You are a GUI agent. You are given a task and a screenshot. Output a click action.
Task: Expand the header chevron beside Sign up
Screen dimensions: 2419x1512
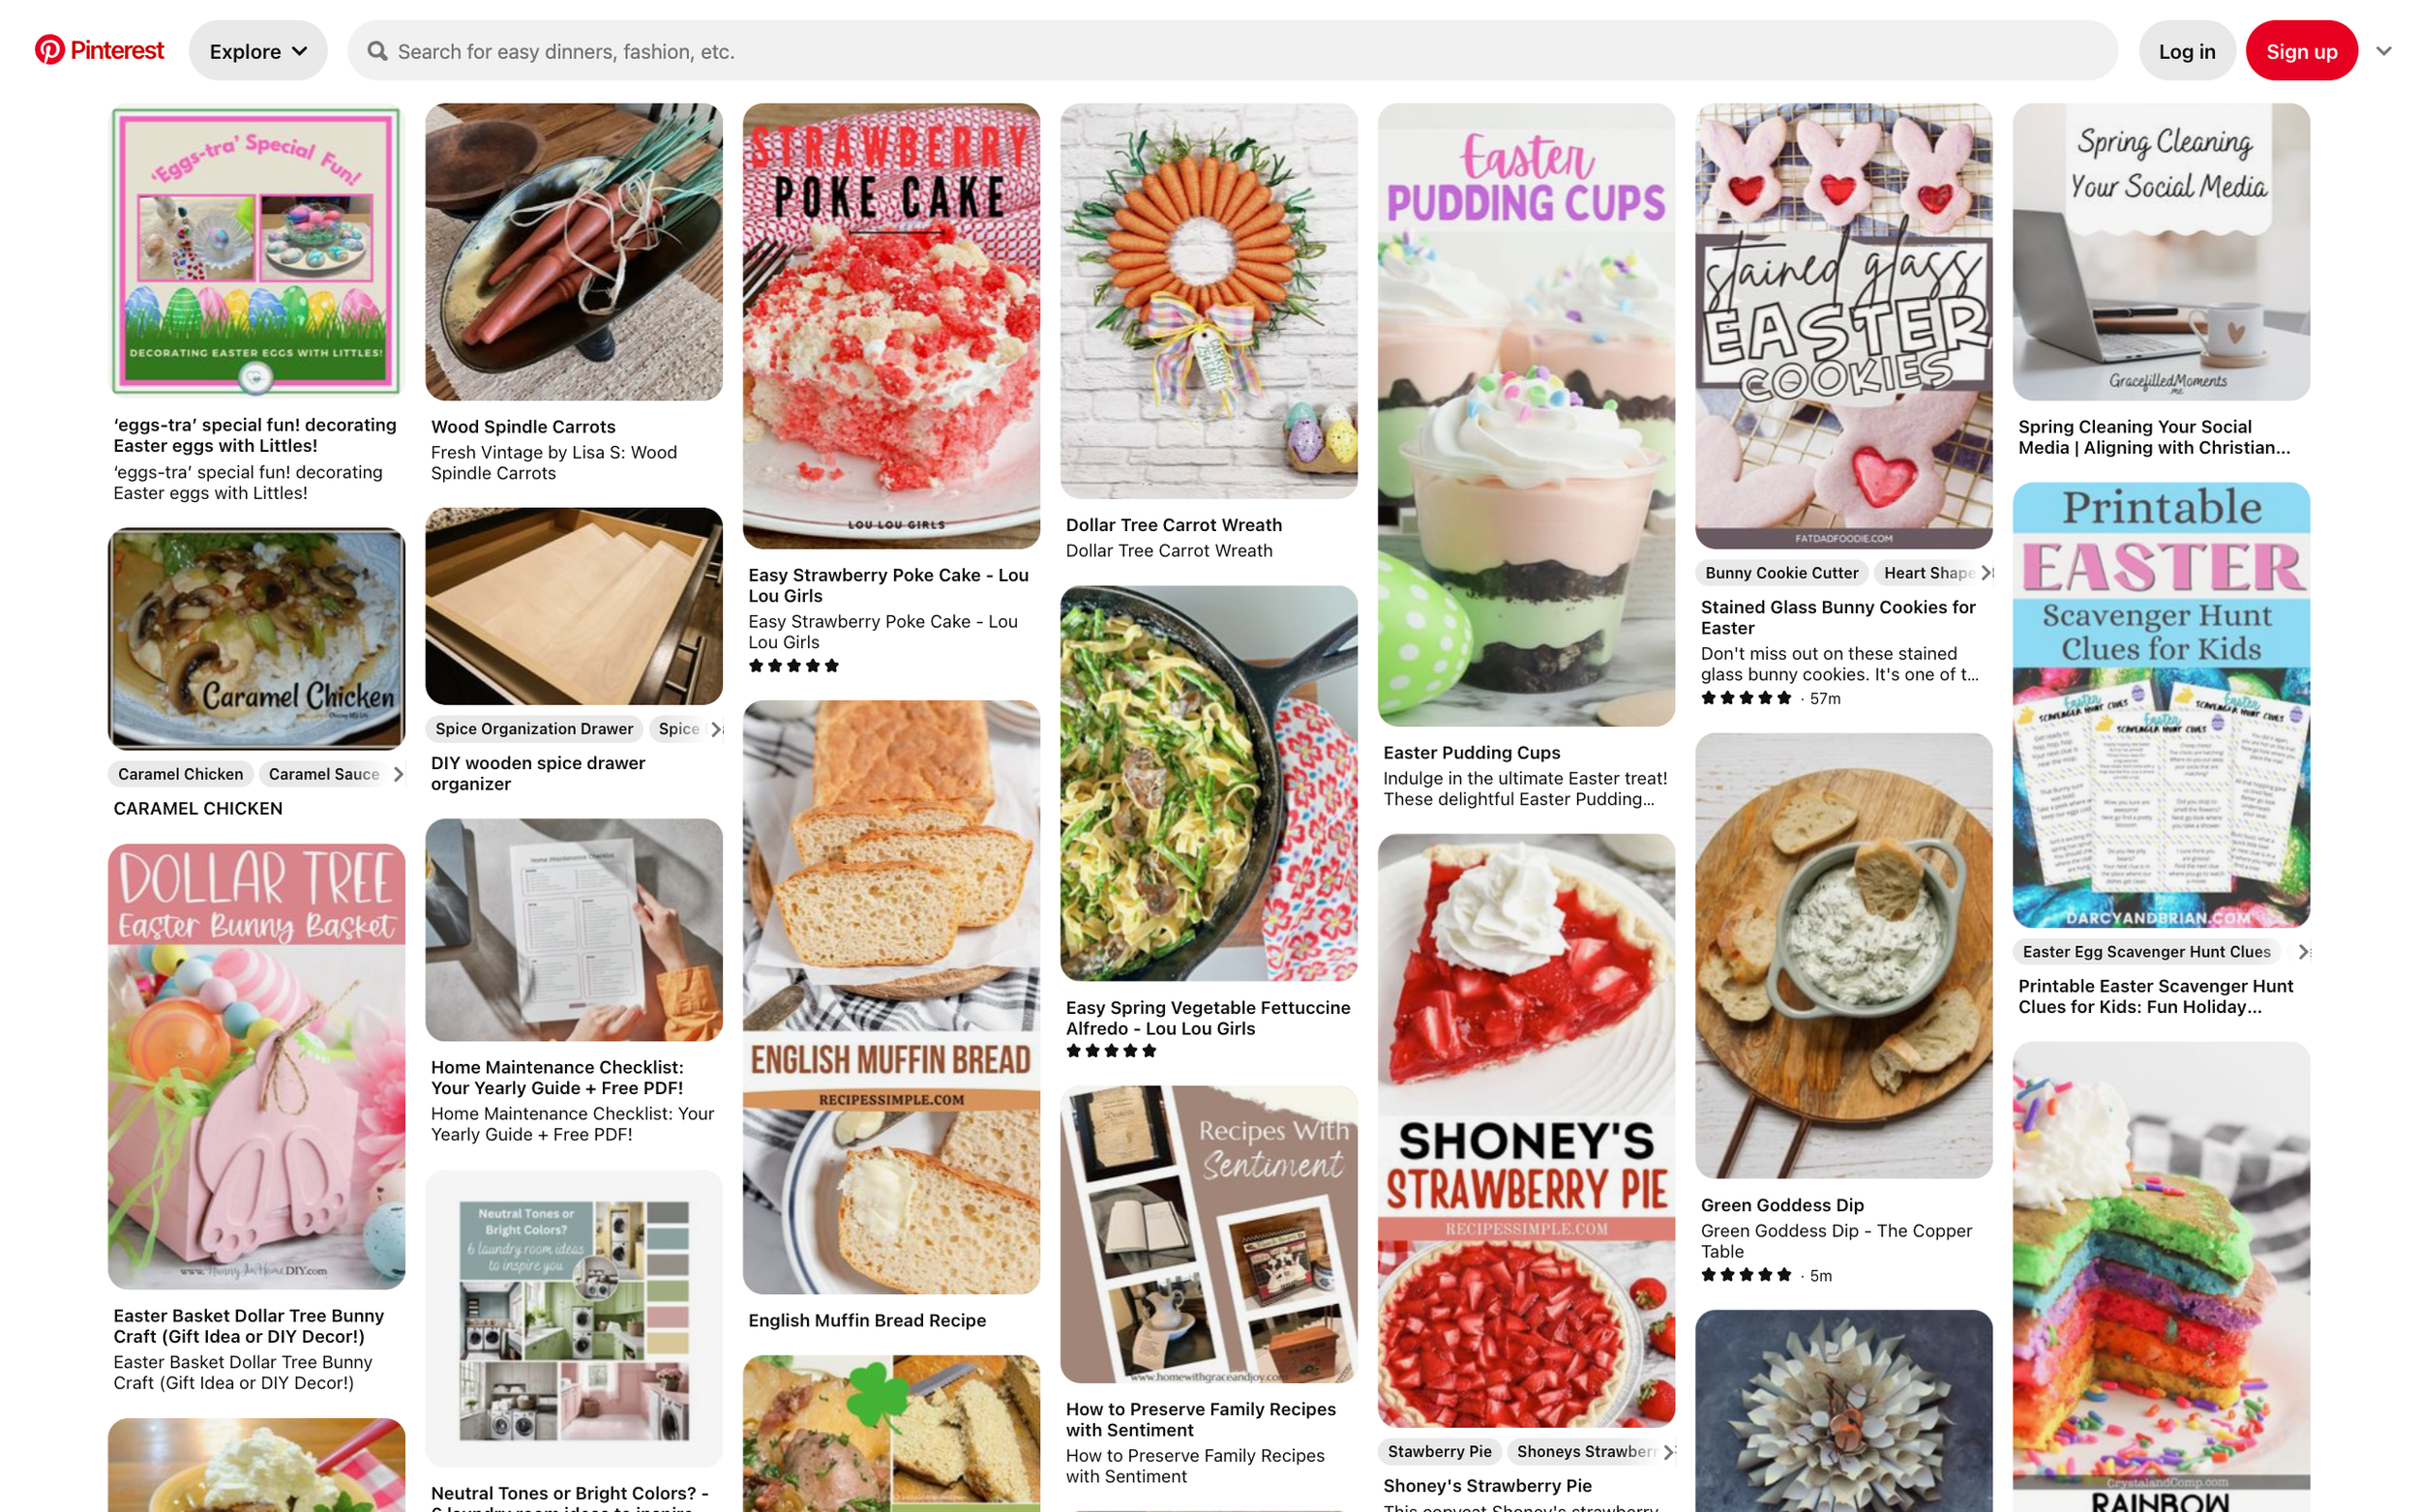click(2383, 51)
